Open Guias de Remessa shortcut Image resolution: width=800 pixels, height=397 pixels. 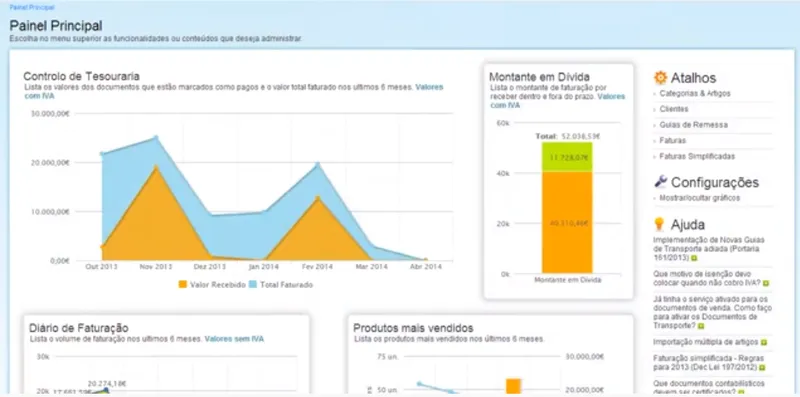(x=693, y=125)
